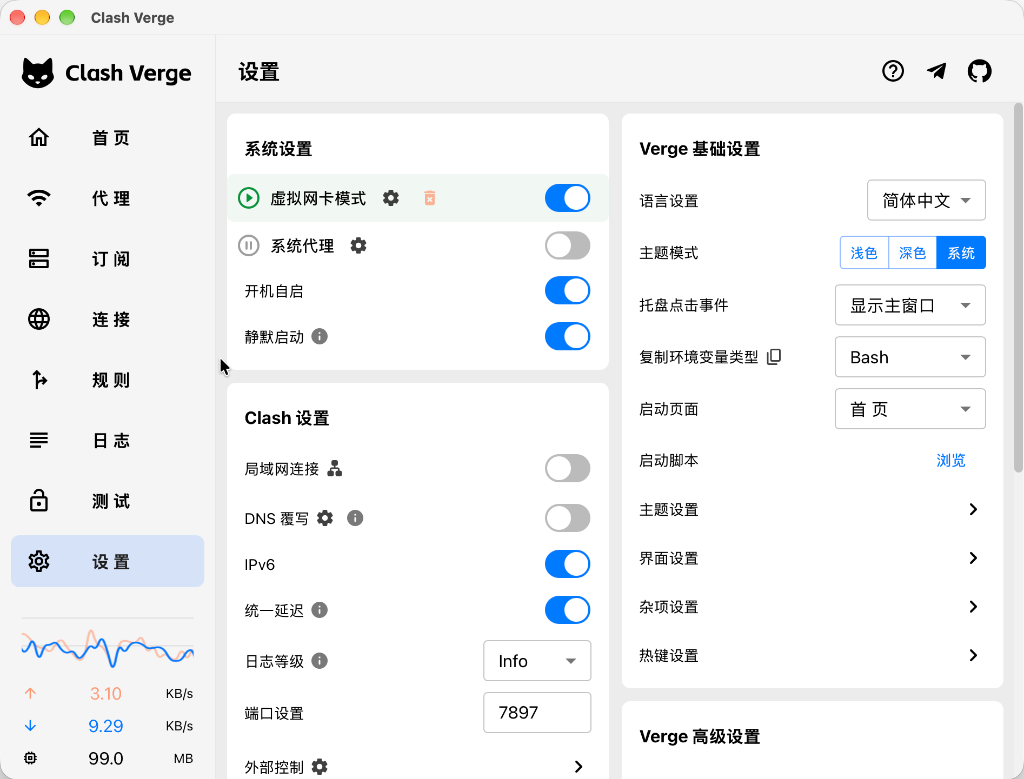
Task: Click the memory chip icon beside 99.0
Action: (30, 758)
